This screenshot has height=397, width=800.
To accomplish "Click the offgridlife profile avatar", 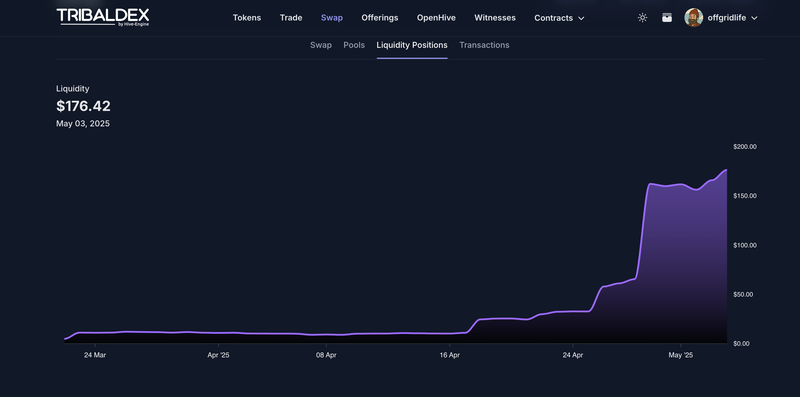I will tap(693, 18).
